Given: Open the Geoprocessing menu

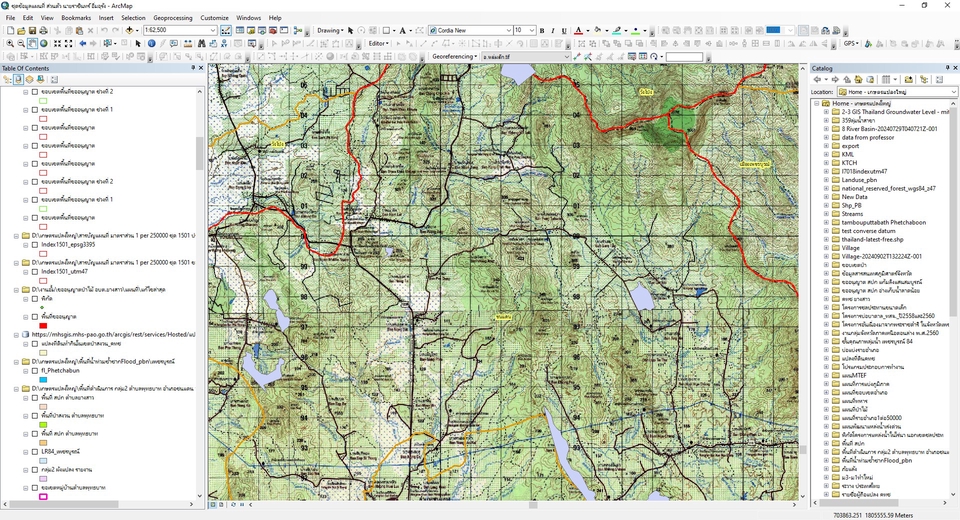Looking at the screenshot, I should (x=172, y=18).
